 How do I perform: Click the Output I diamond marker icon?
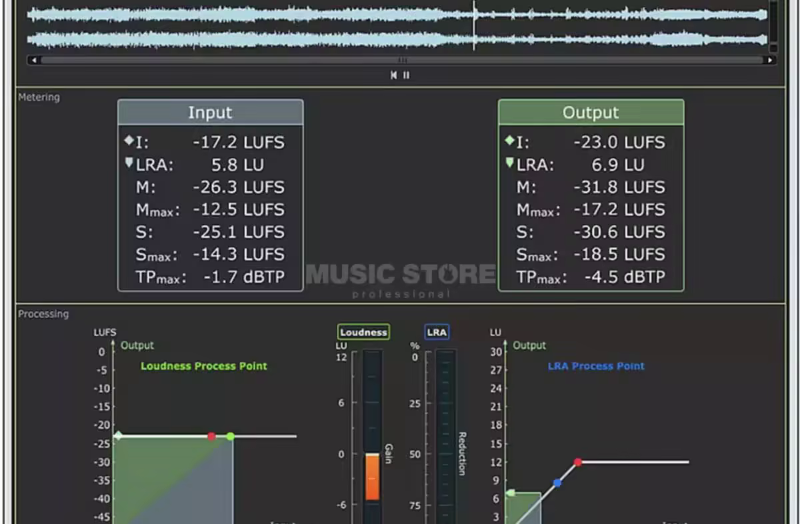tap(509, 141)
